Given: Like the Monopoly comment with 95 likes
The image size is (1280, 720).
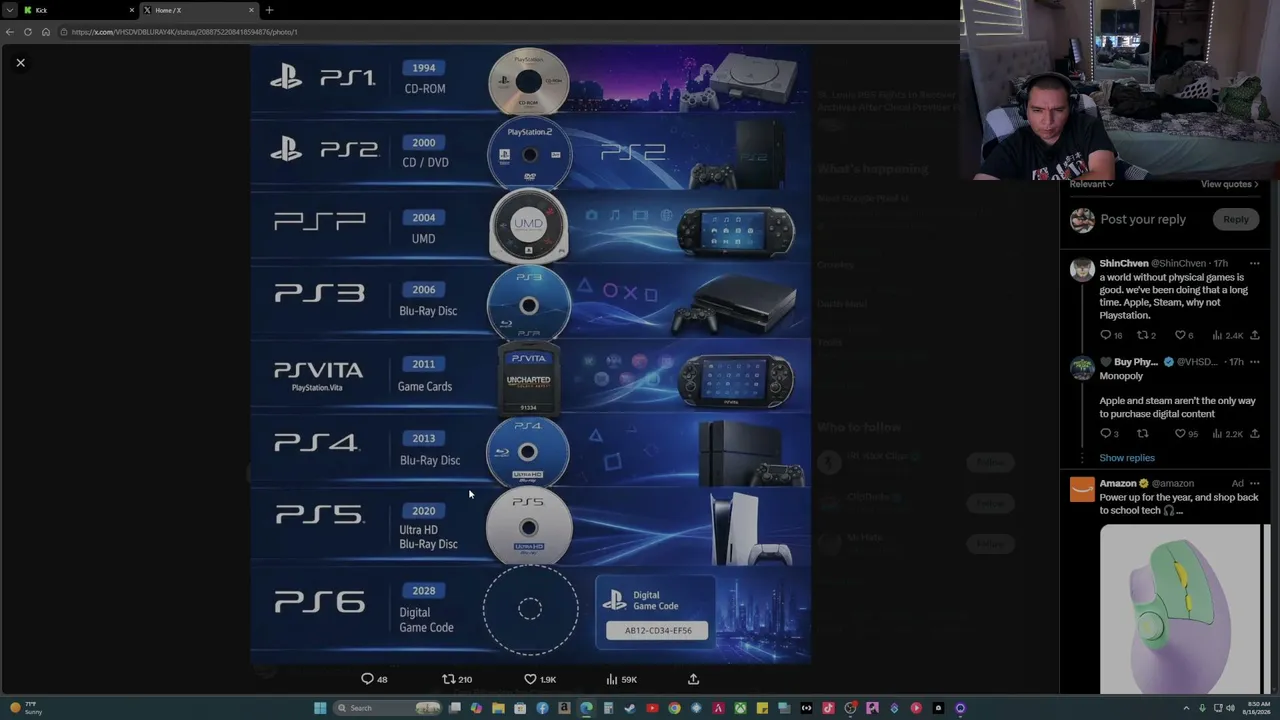Looking at the screenshot, I should pyautogui.click(x=1186, y=434).
